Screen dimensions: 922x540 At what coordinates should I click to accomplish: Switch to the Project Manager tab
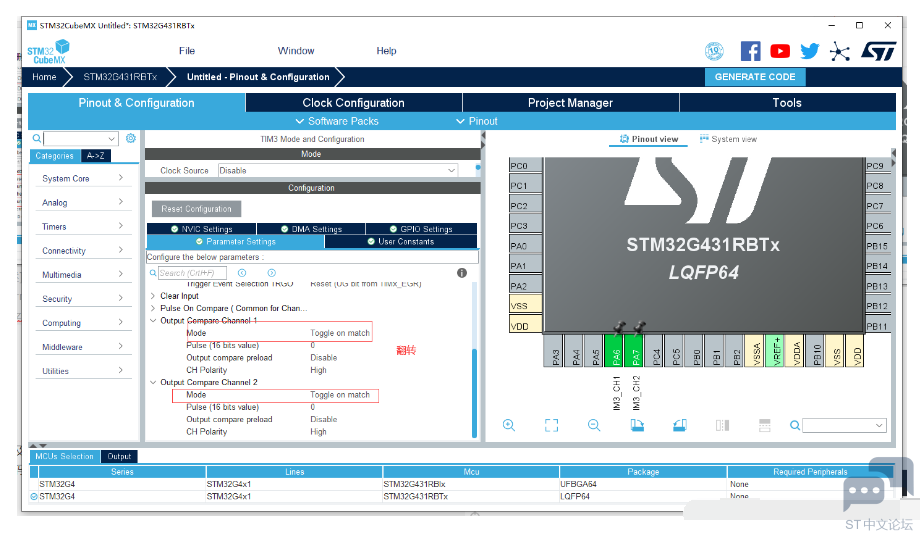[570, 103]
